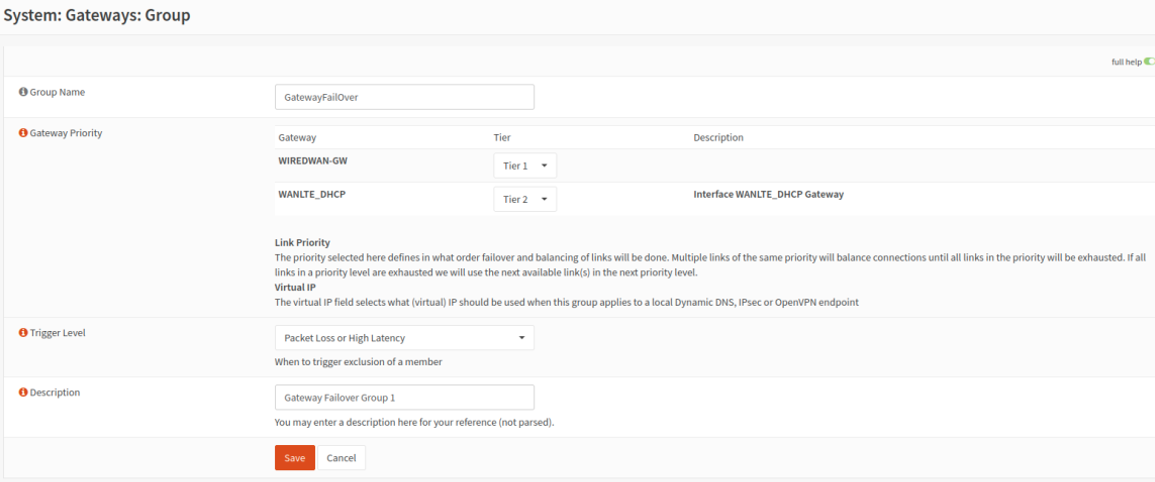1155x482 pixels.
Task: Click the Description info icon
Action: (x=23, y=393)
